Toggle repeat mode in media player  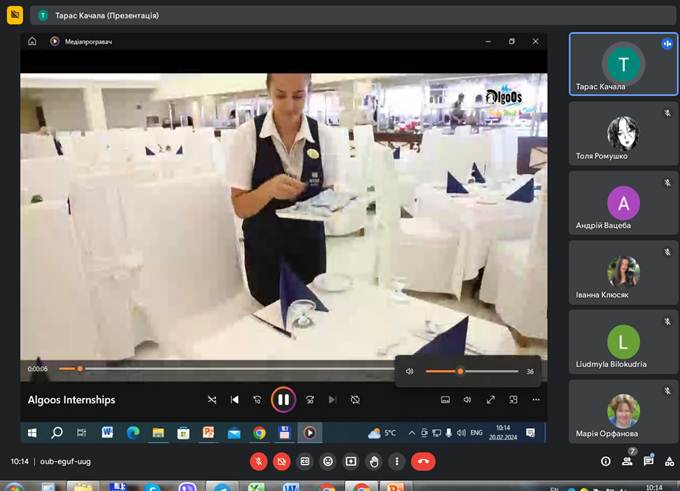355,400
